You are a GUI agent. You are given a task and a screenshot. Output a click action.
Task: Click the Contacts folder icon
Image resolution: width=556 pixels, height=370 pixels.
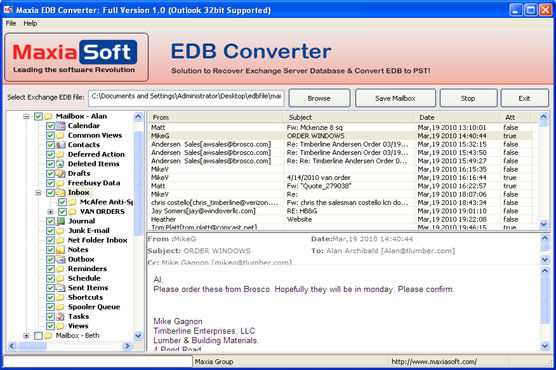click(x=61, y=145)
